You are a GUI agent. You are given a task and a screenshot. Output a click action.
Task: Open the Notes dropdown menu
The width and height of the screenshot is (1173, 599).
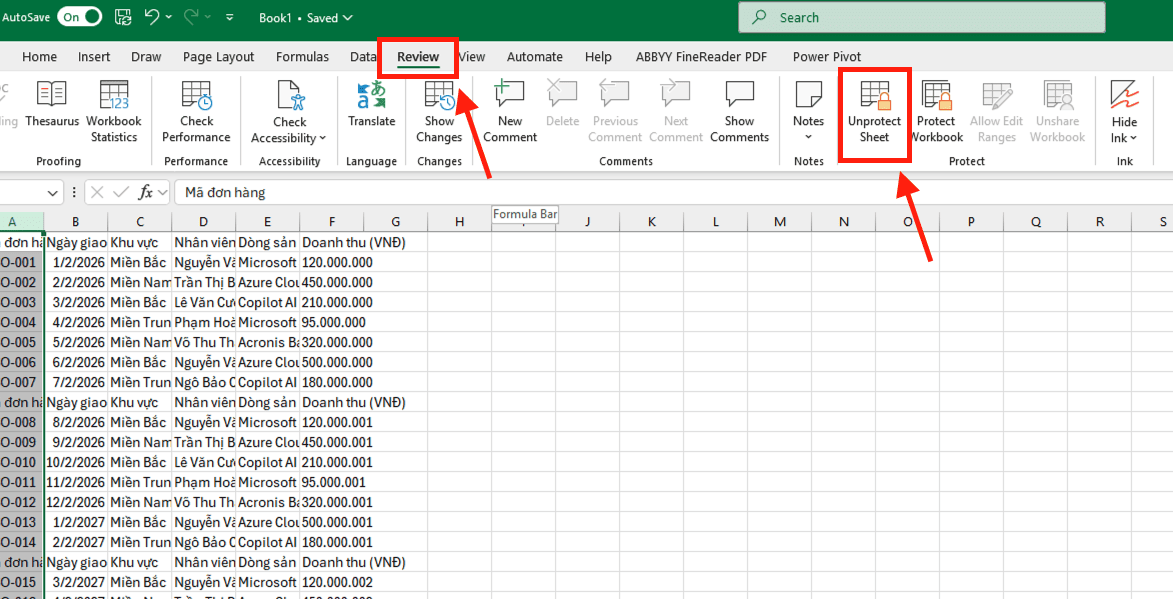(x=808, y=137)
